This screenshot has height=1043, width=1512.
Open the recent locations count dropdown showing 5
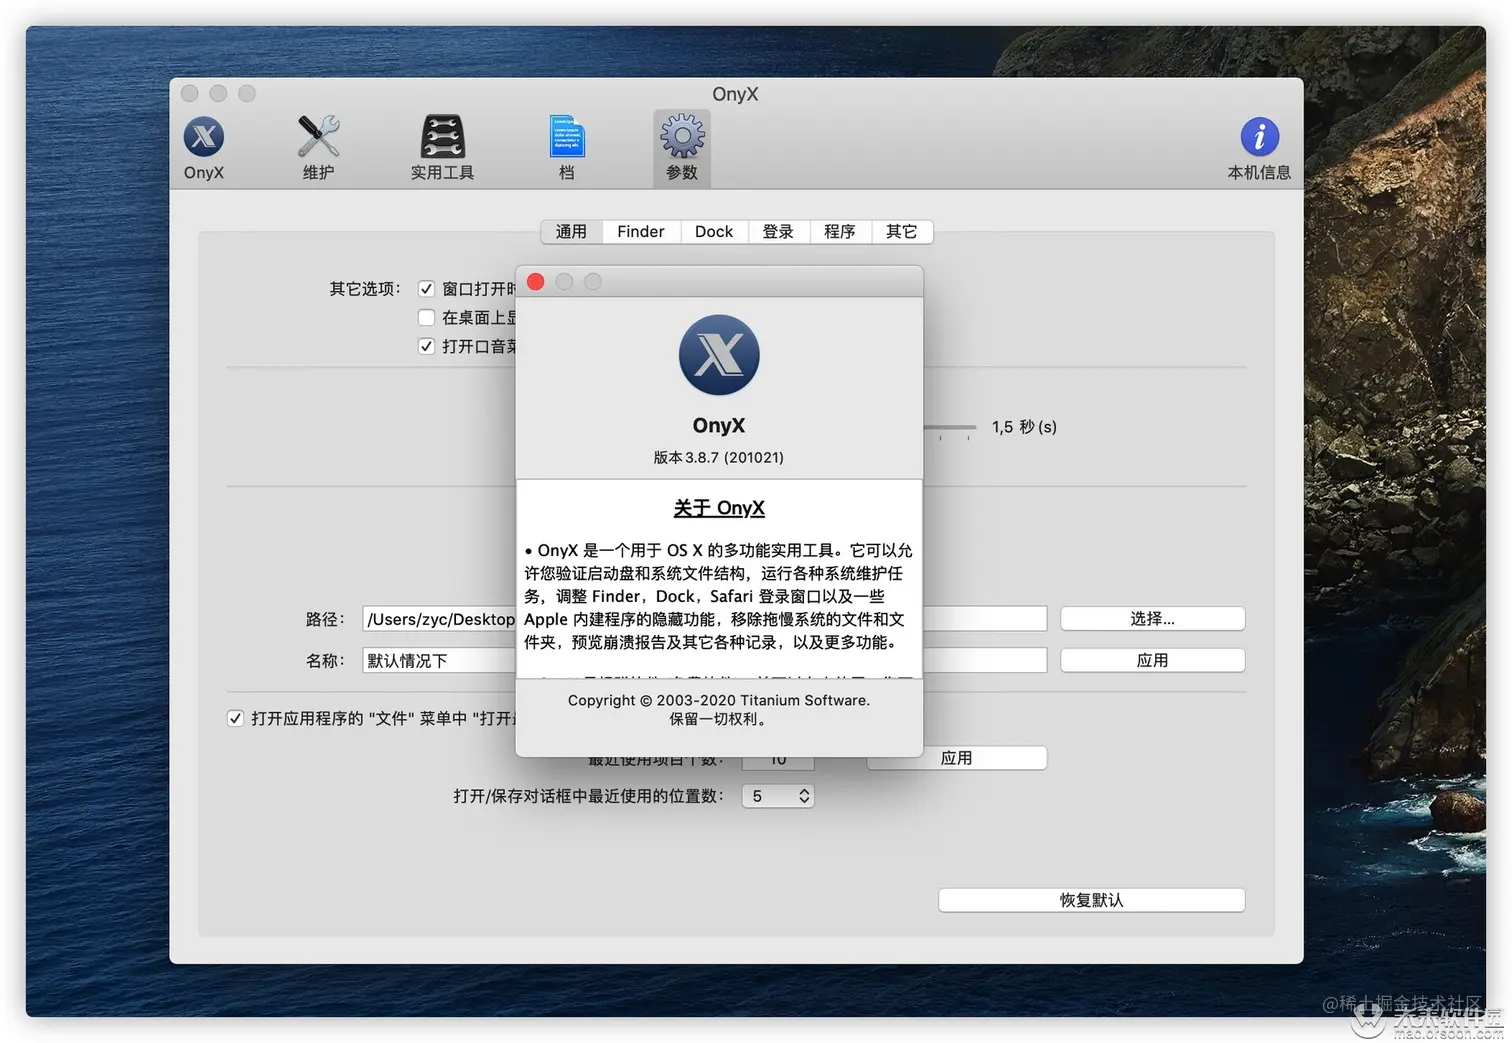(x=778, y=796)
